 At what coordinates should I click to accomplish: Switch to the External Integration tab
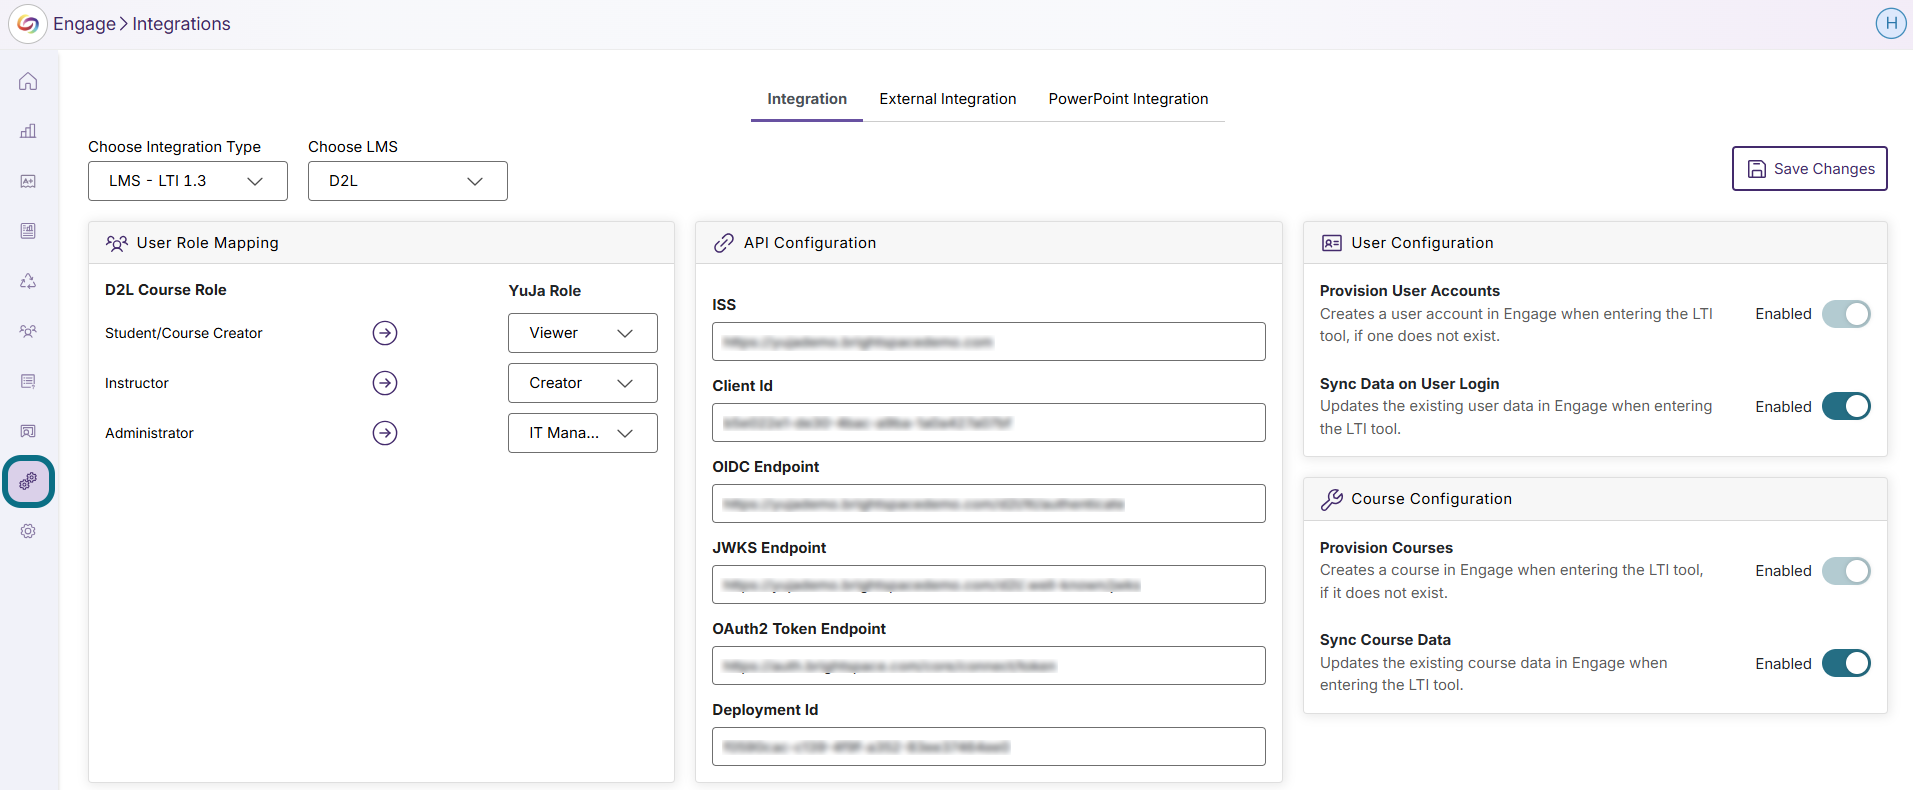pyautogui.click(x=948, y=99)
